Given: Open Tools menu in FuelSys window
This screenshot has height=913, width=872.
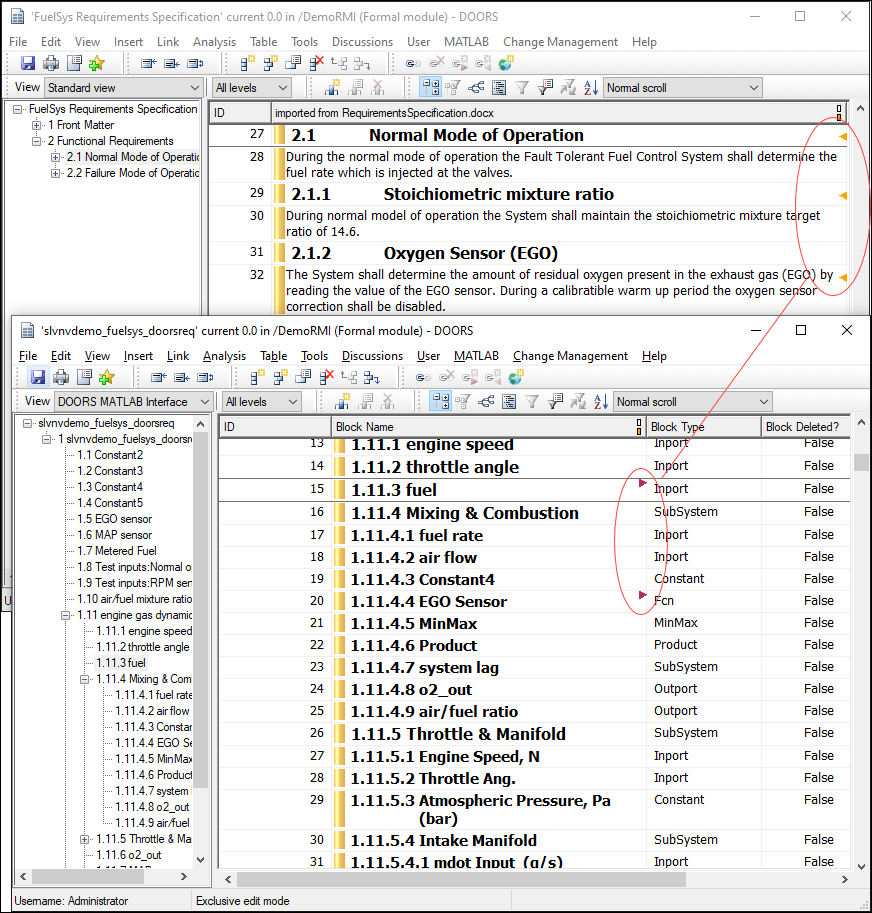Looking at the screenshot, I should tap(304, 42).
